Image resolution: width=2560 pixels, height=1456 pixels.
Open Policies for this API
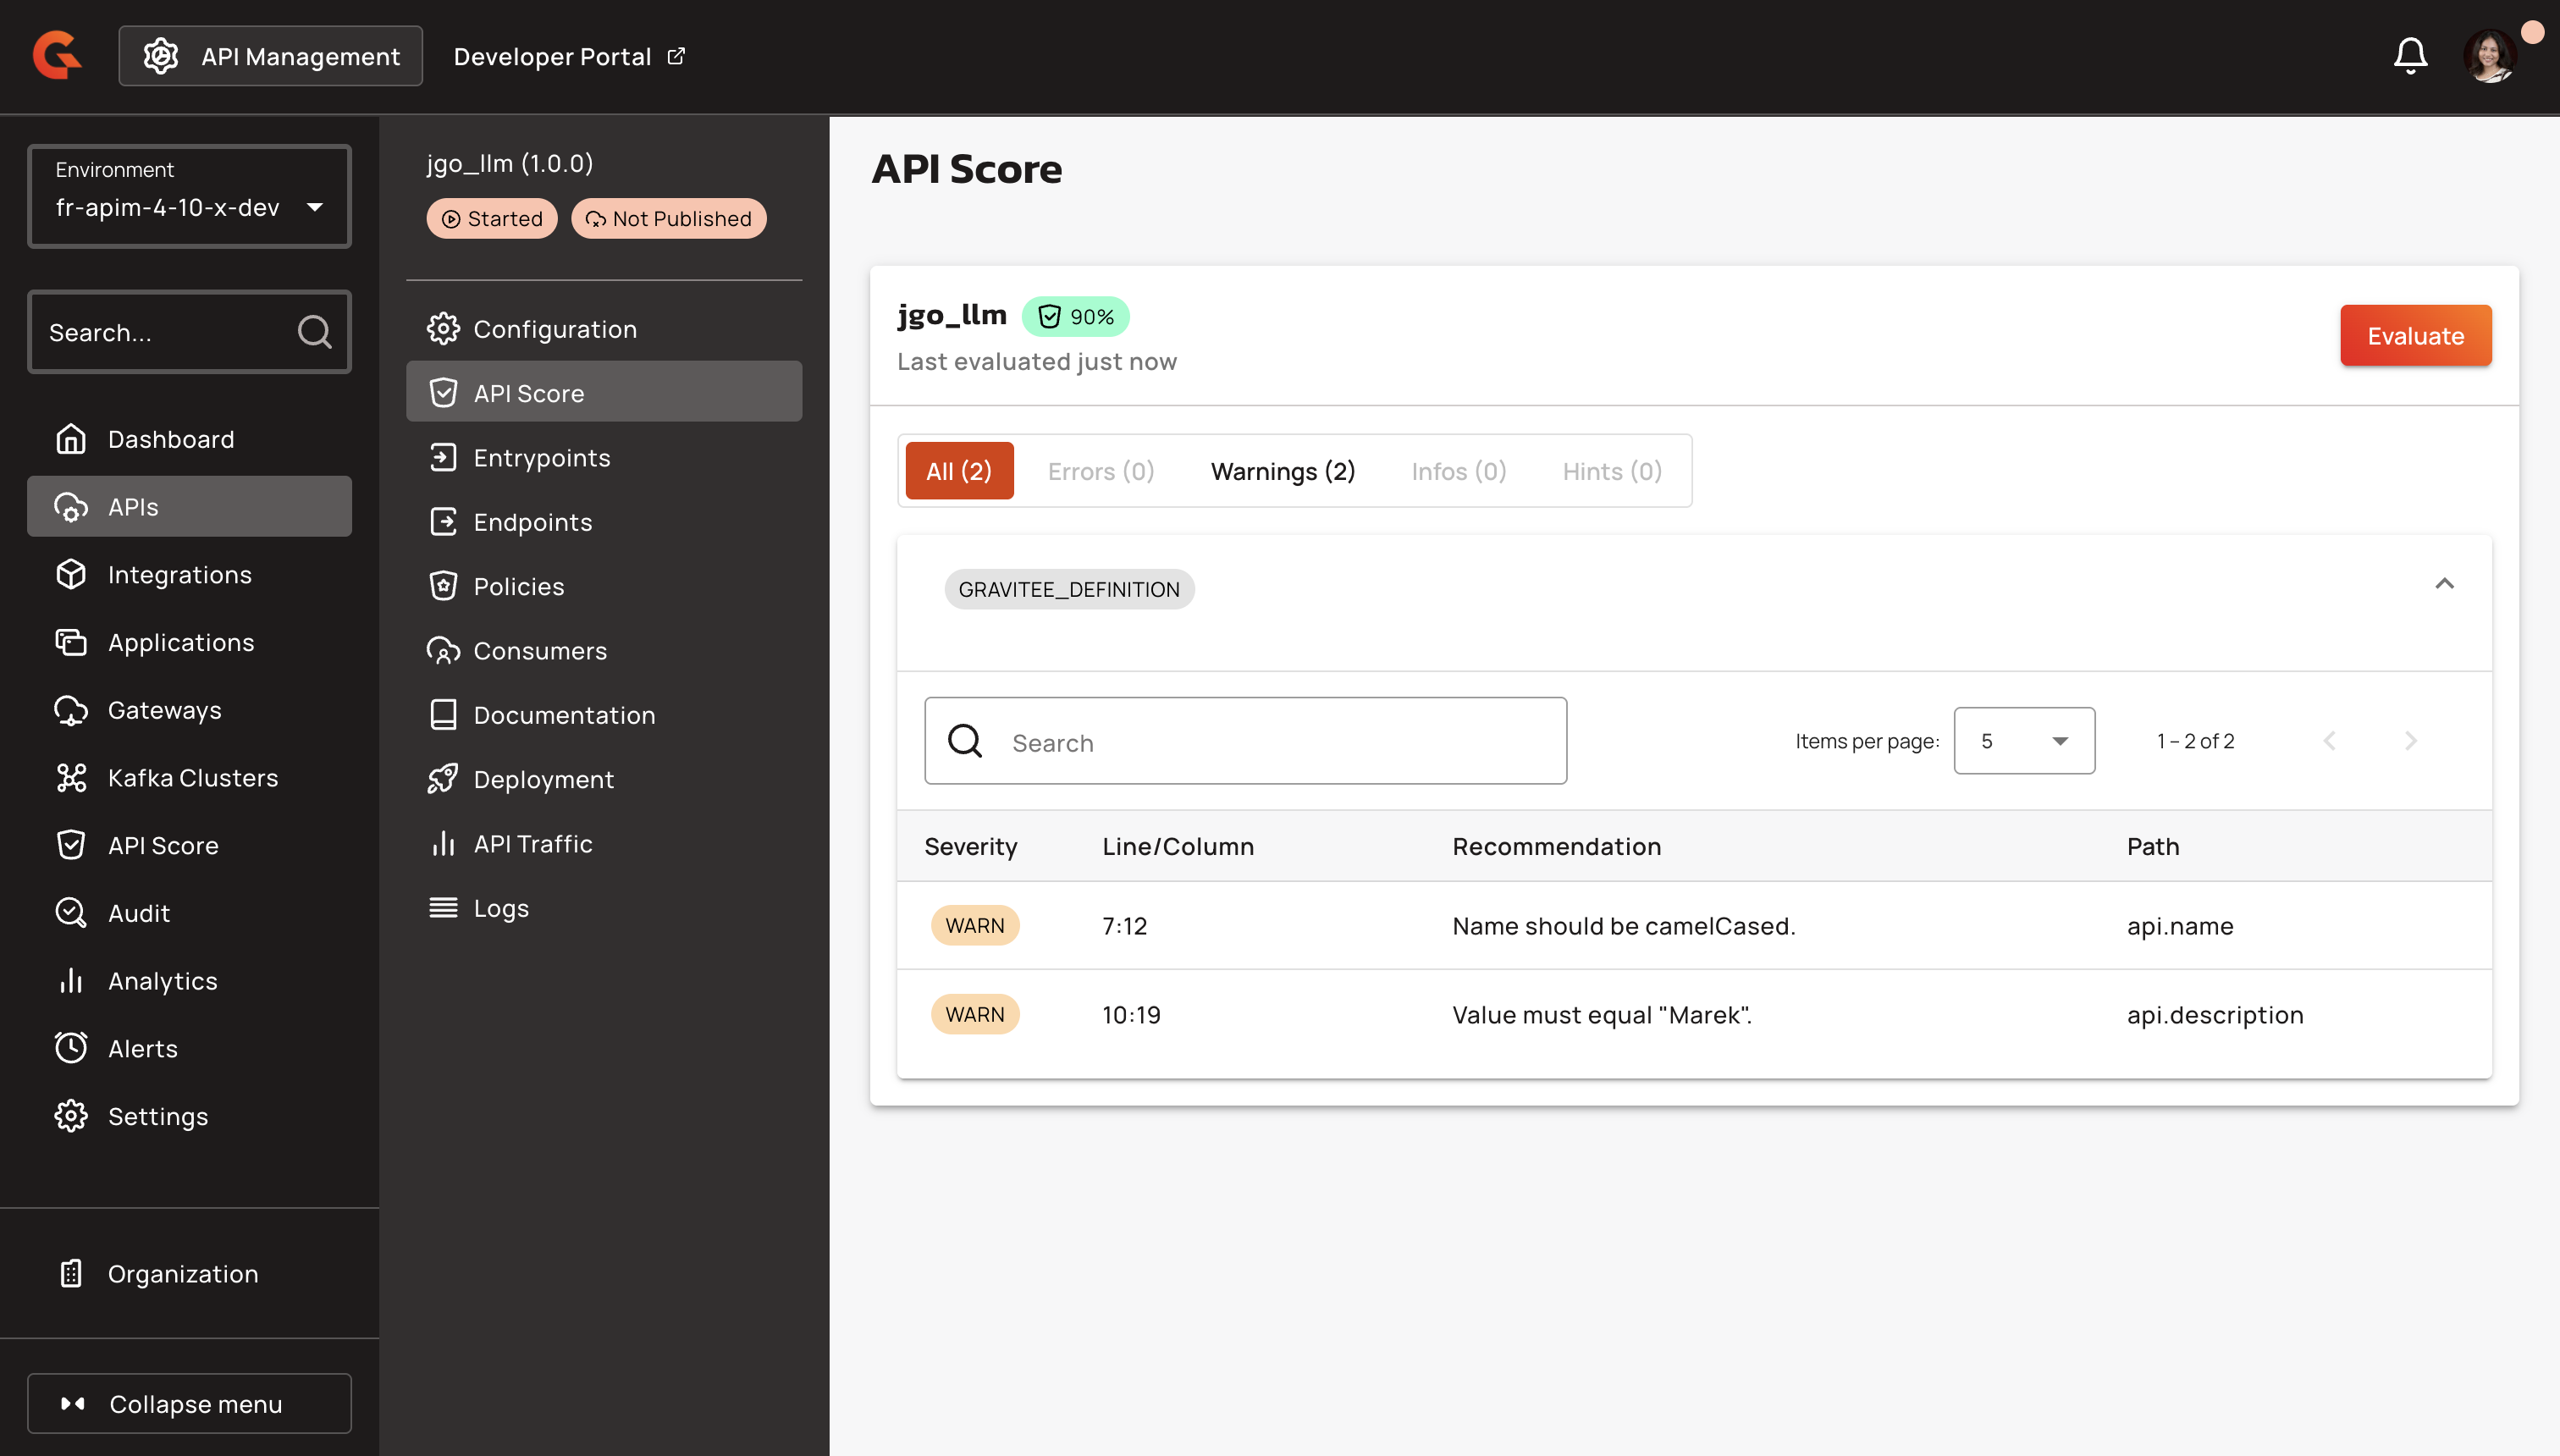coord(518,586)
